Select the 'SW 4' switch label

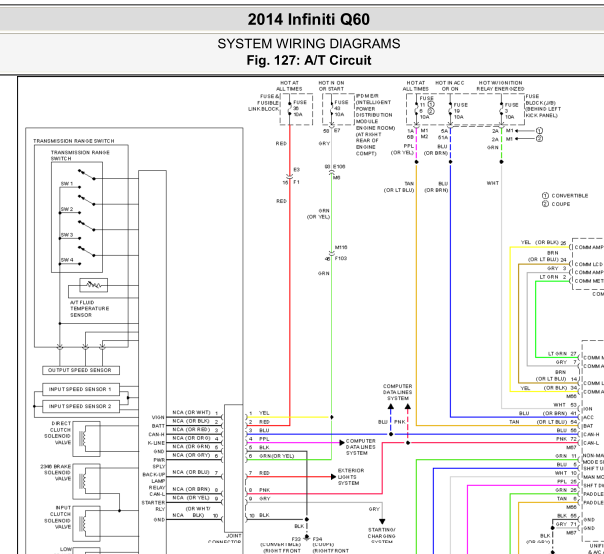click(67, 260)
